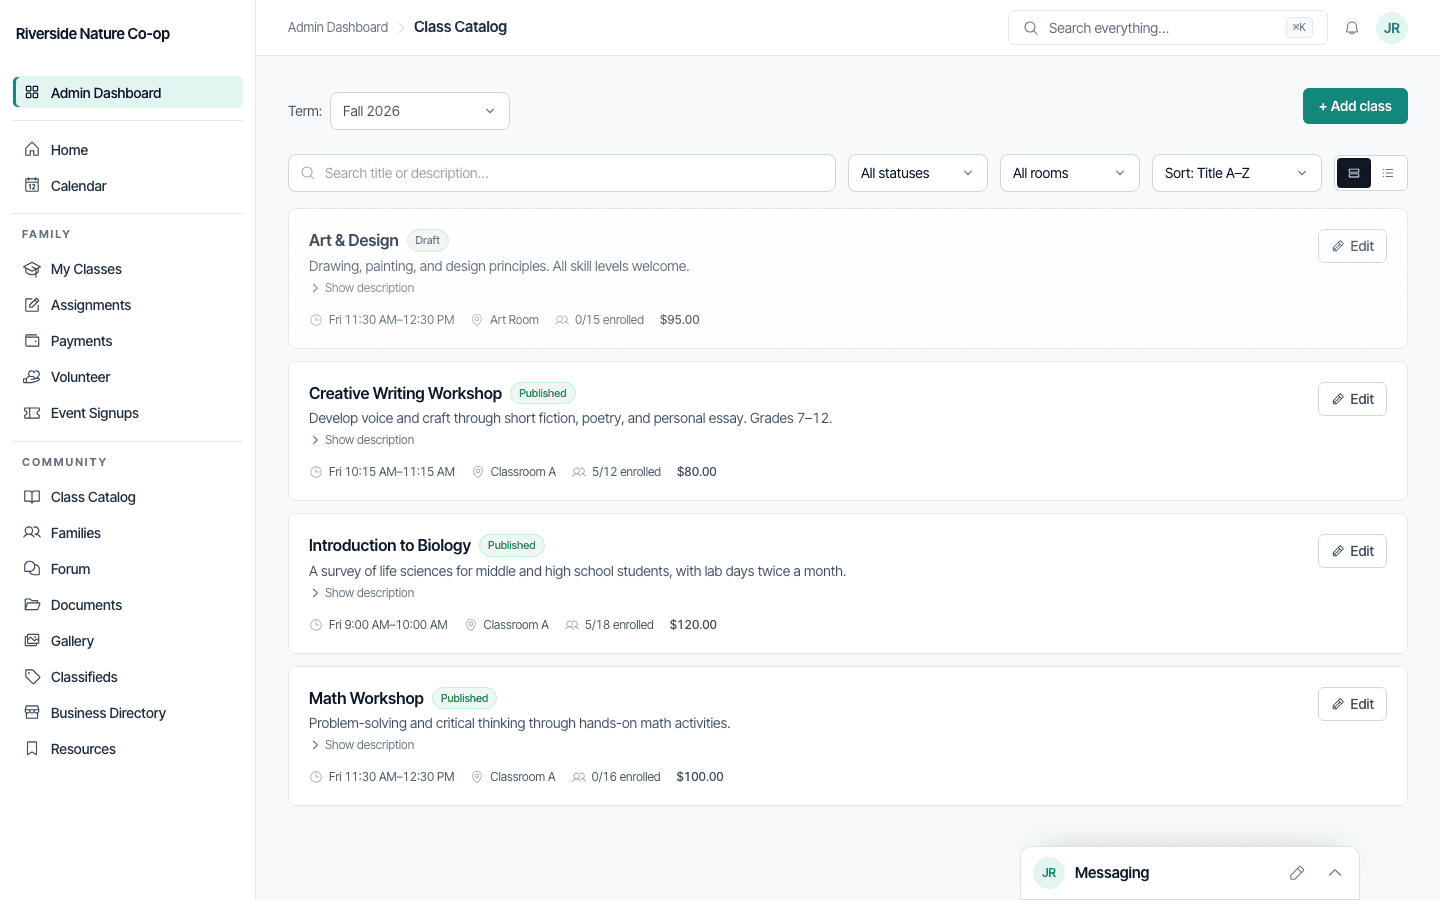
Task: Click Published badge on Creative Writing Workshop
Action: pyautogui.click(x=543, y=393)
